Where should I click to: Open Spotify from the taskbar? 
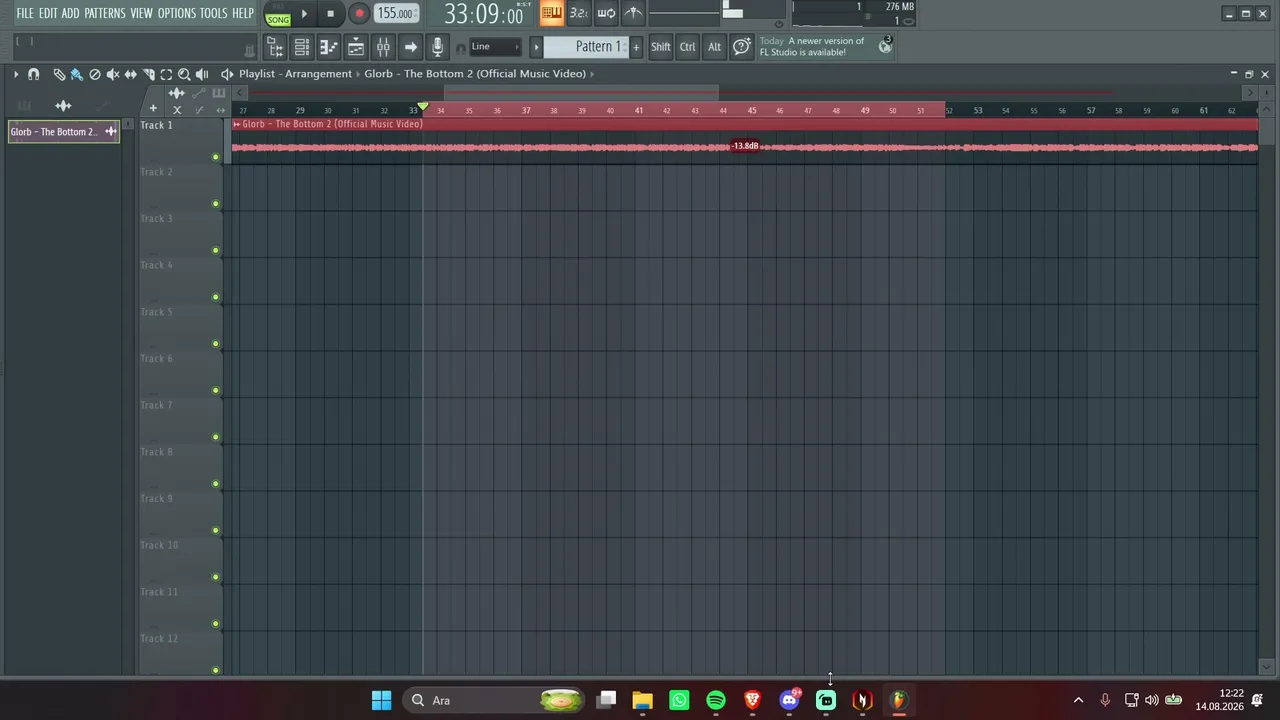pyautogui.click(x=716, y=700)
